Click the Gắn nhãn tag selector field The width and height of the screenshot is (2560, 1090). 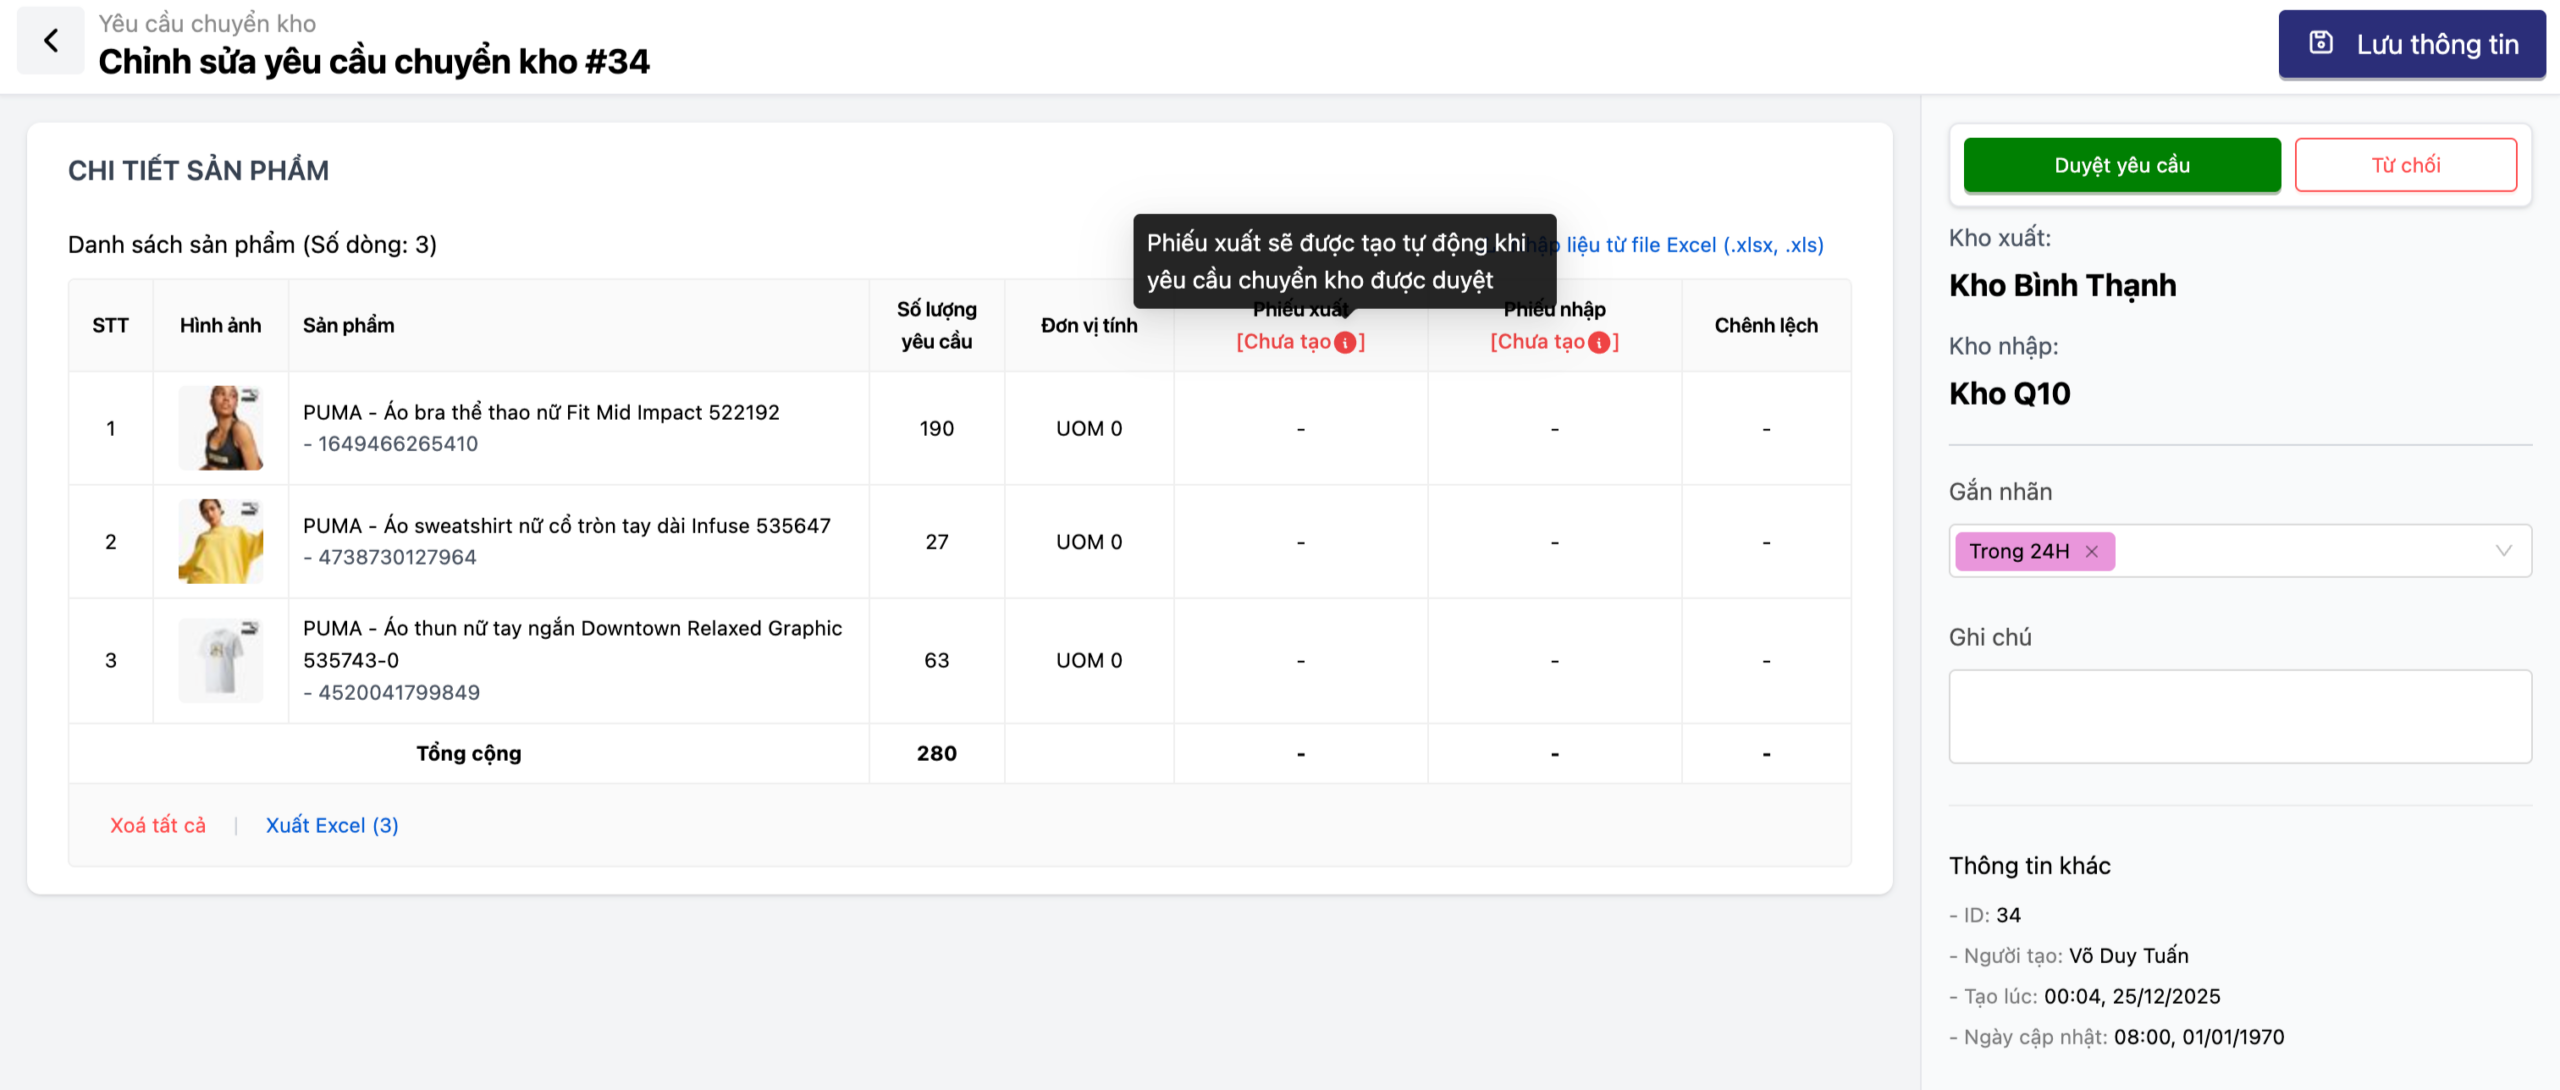pyautogui.click(x=2300, y=551)
